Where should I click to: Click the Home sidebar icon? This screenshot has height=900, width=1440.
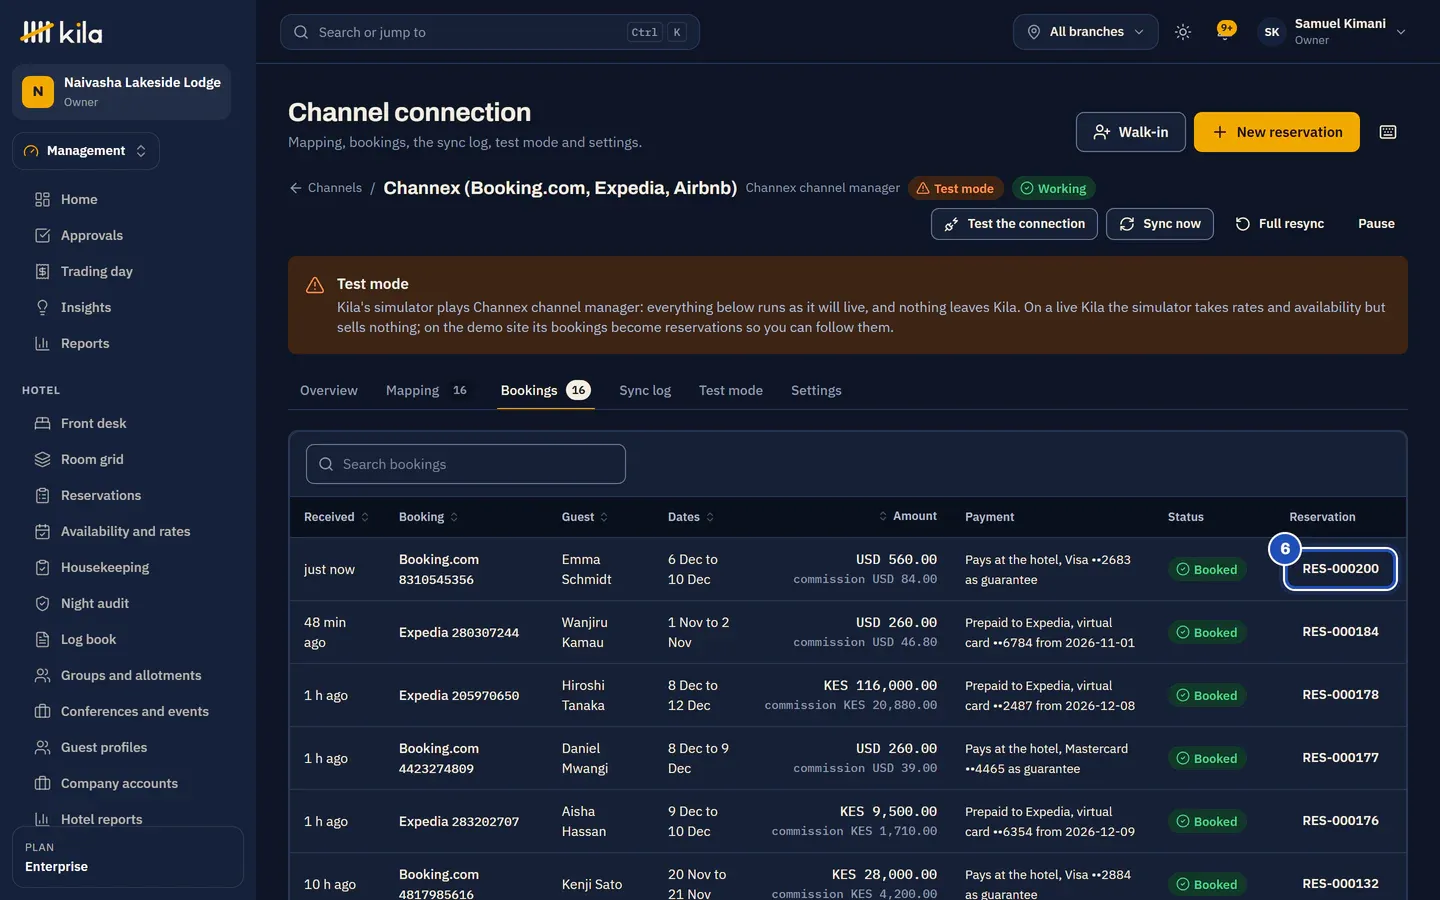(42, 199)
